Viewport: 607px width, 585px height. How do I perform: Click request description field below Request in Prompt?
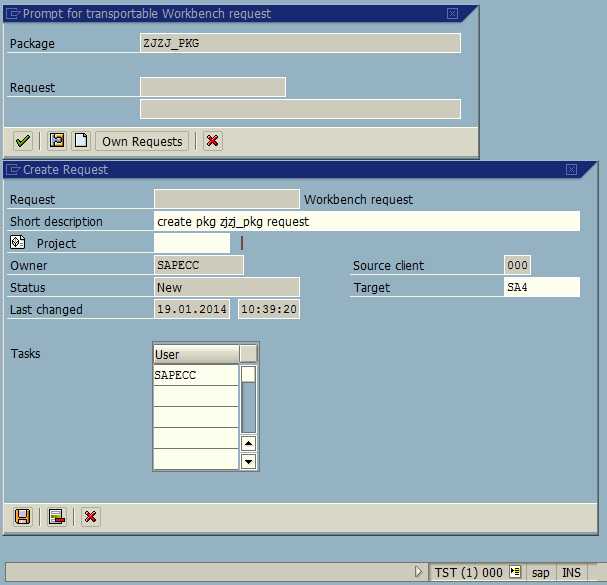(x=300, y=109)
